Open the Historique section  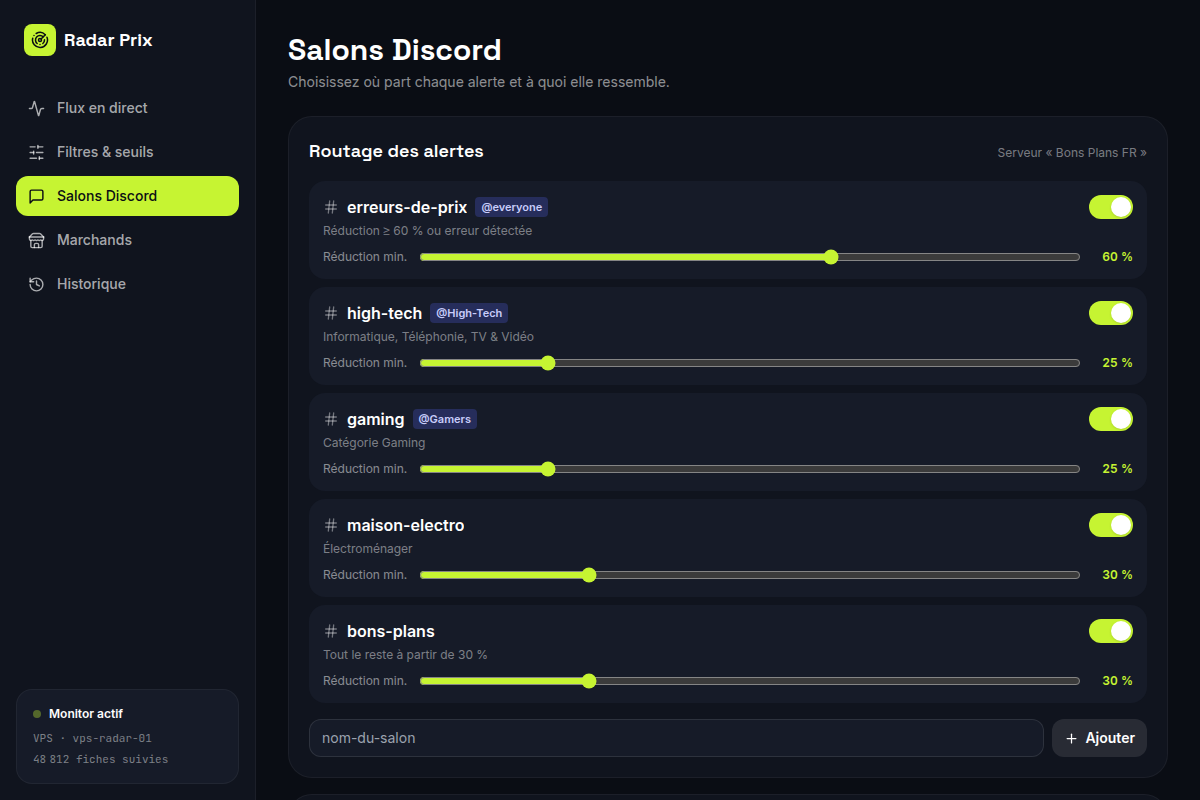(127, 284)
